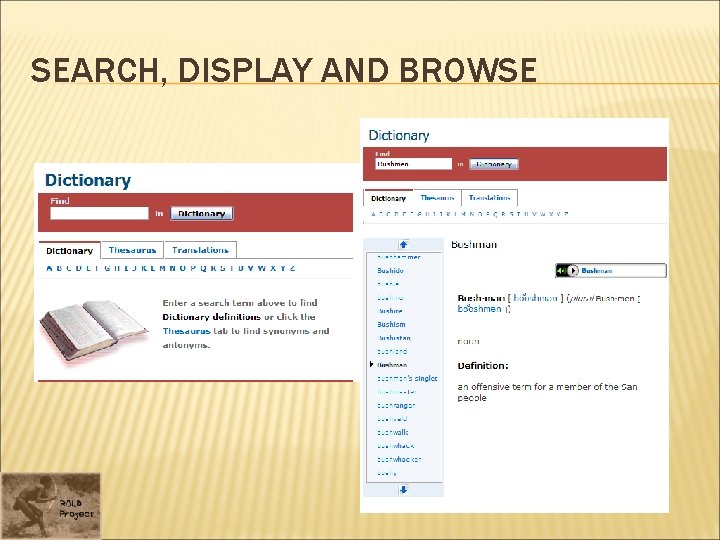Select Dictionary tab in left panel
The height and width of the screenshot is (540, 720).
click(69, 251)
